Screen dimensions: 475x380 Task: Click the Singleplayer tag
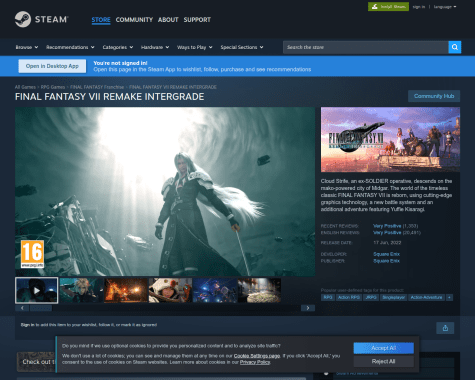394,297
